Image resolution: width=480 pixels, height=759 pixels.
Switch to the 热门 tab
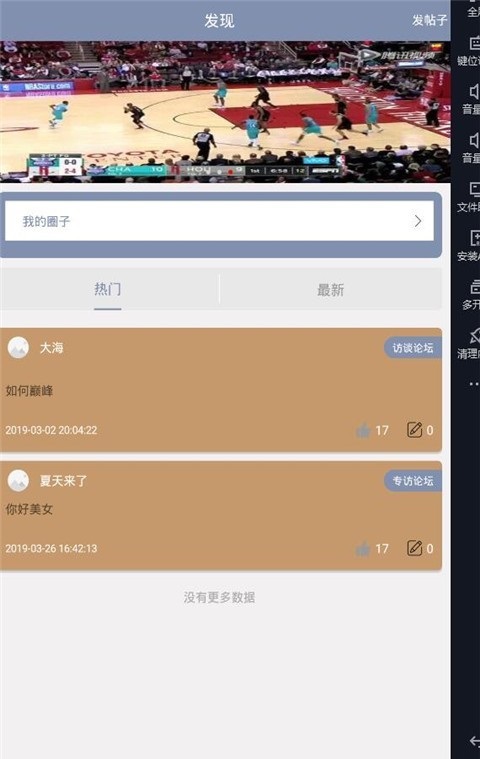tap(108, 289)
